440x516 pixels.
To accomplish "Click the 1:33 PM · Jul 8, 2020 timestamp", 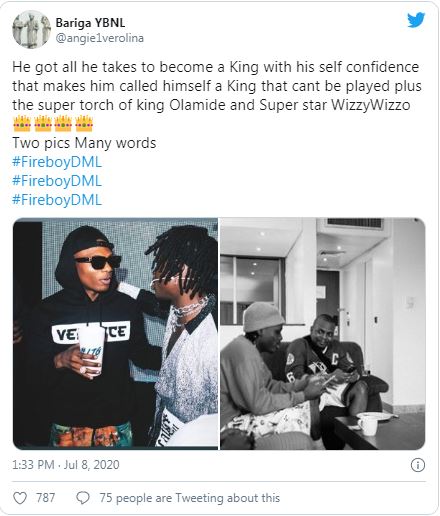I will tap(66, 465).
